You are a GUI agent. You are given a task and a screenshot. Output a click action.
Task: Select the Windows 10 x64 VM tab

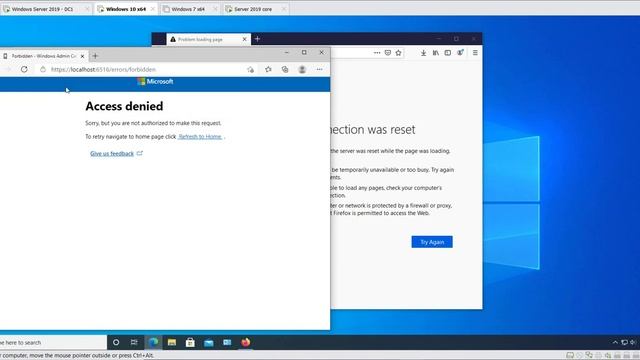[125, 9]
